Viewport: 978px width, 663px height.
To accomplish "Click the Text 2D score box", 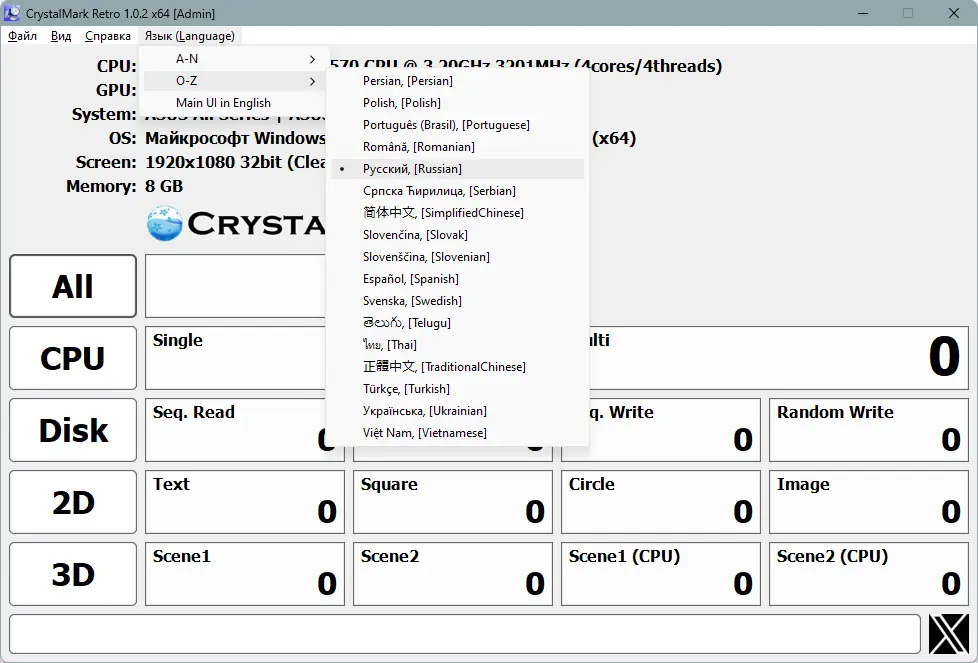I will pyautogui.click(x=244, y=502).
